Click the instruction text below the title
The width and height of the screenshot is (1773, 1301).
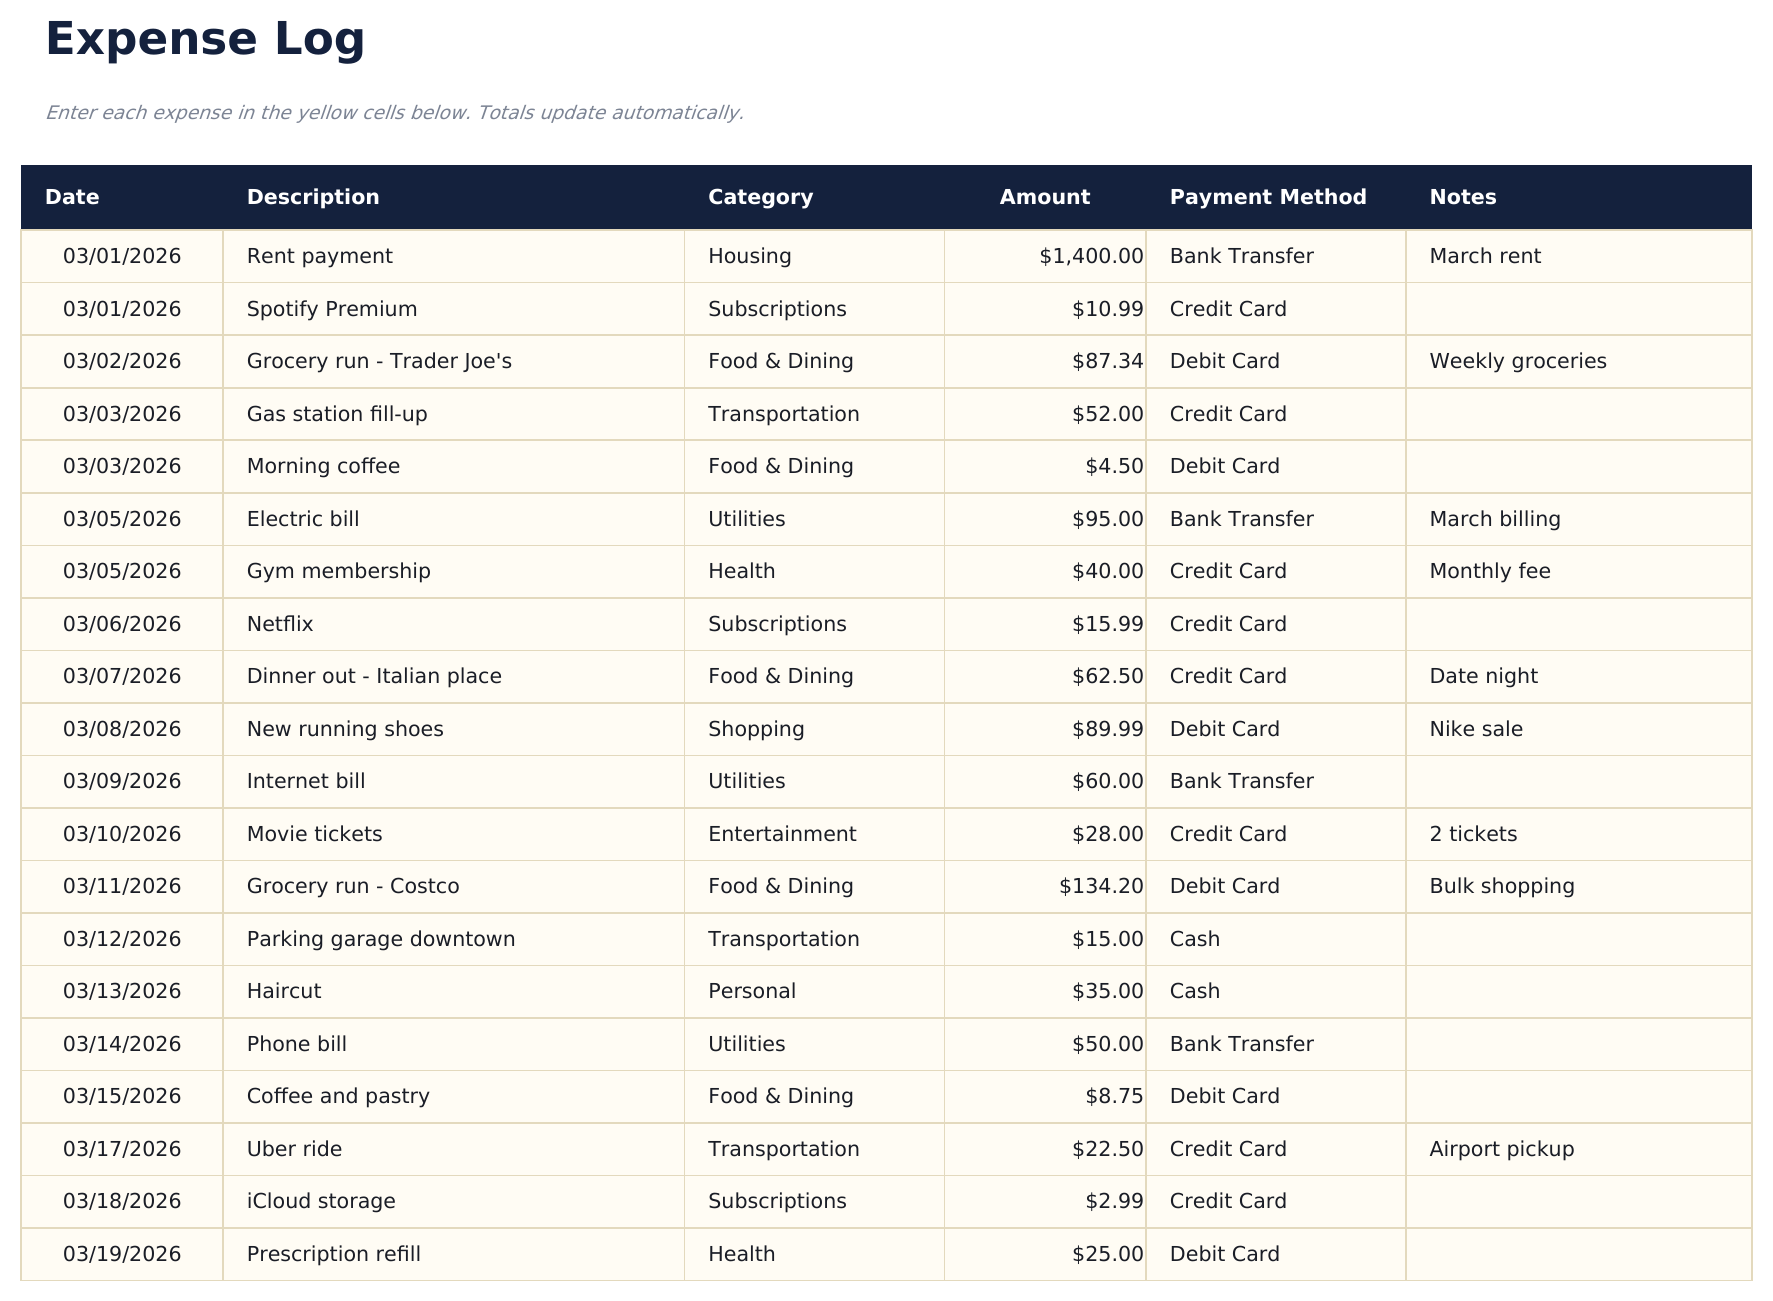(394, 112)
